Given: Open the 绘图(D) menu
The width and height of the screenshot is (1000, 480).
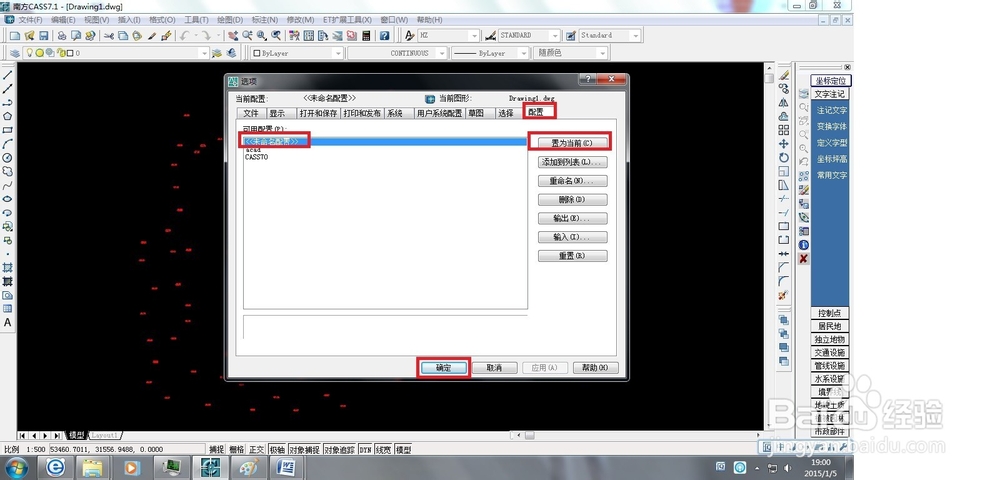Looking at the screenshot, I should (x=230, y=20).
